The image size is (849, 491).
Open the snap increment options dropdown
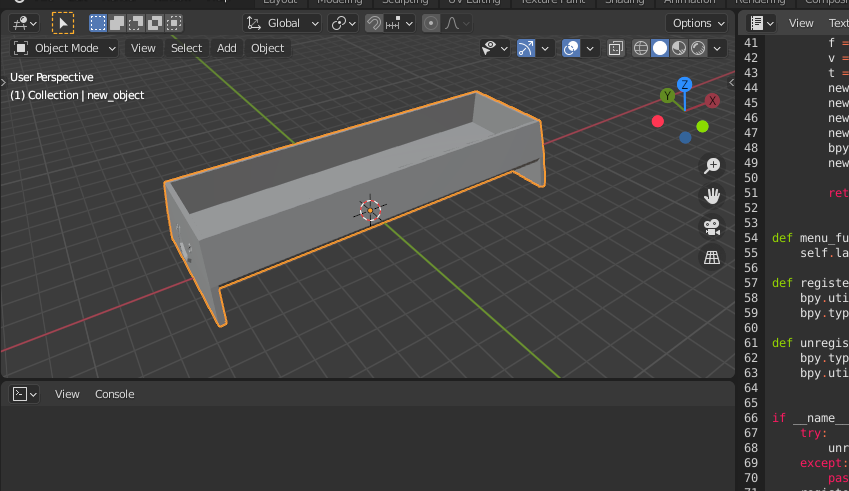pos(400,23)
